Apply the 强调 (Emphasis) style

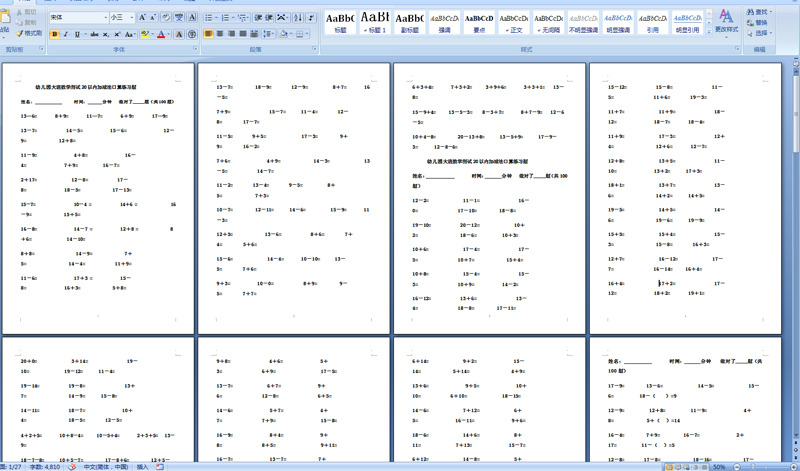tap(444, 22)
